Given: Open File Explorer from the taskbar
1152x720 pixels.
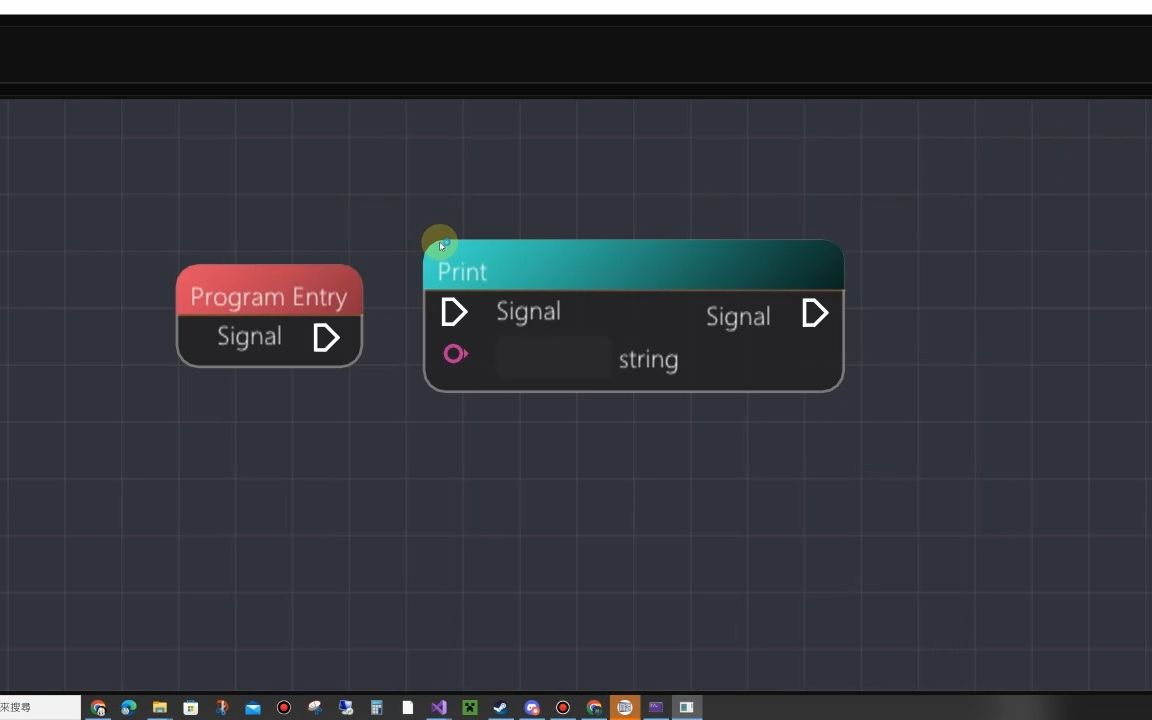Looking at the screenshot, I should (x=159, y=708).
